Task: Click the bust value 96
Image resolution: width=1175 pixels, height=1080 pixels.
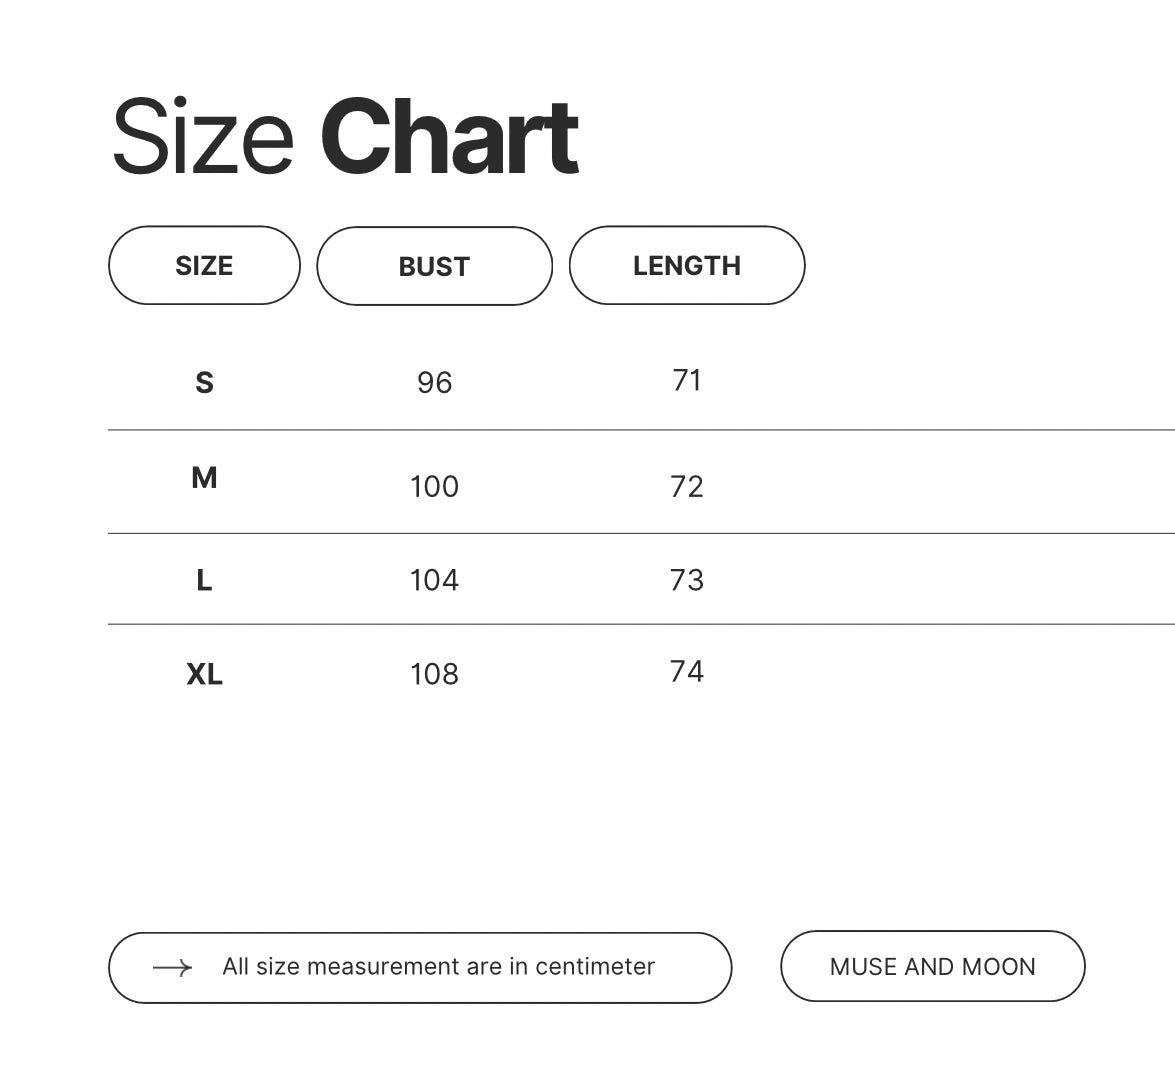Action: coord(434,383)
